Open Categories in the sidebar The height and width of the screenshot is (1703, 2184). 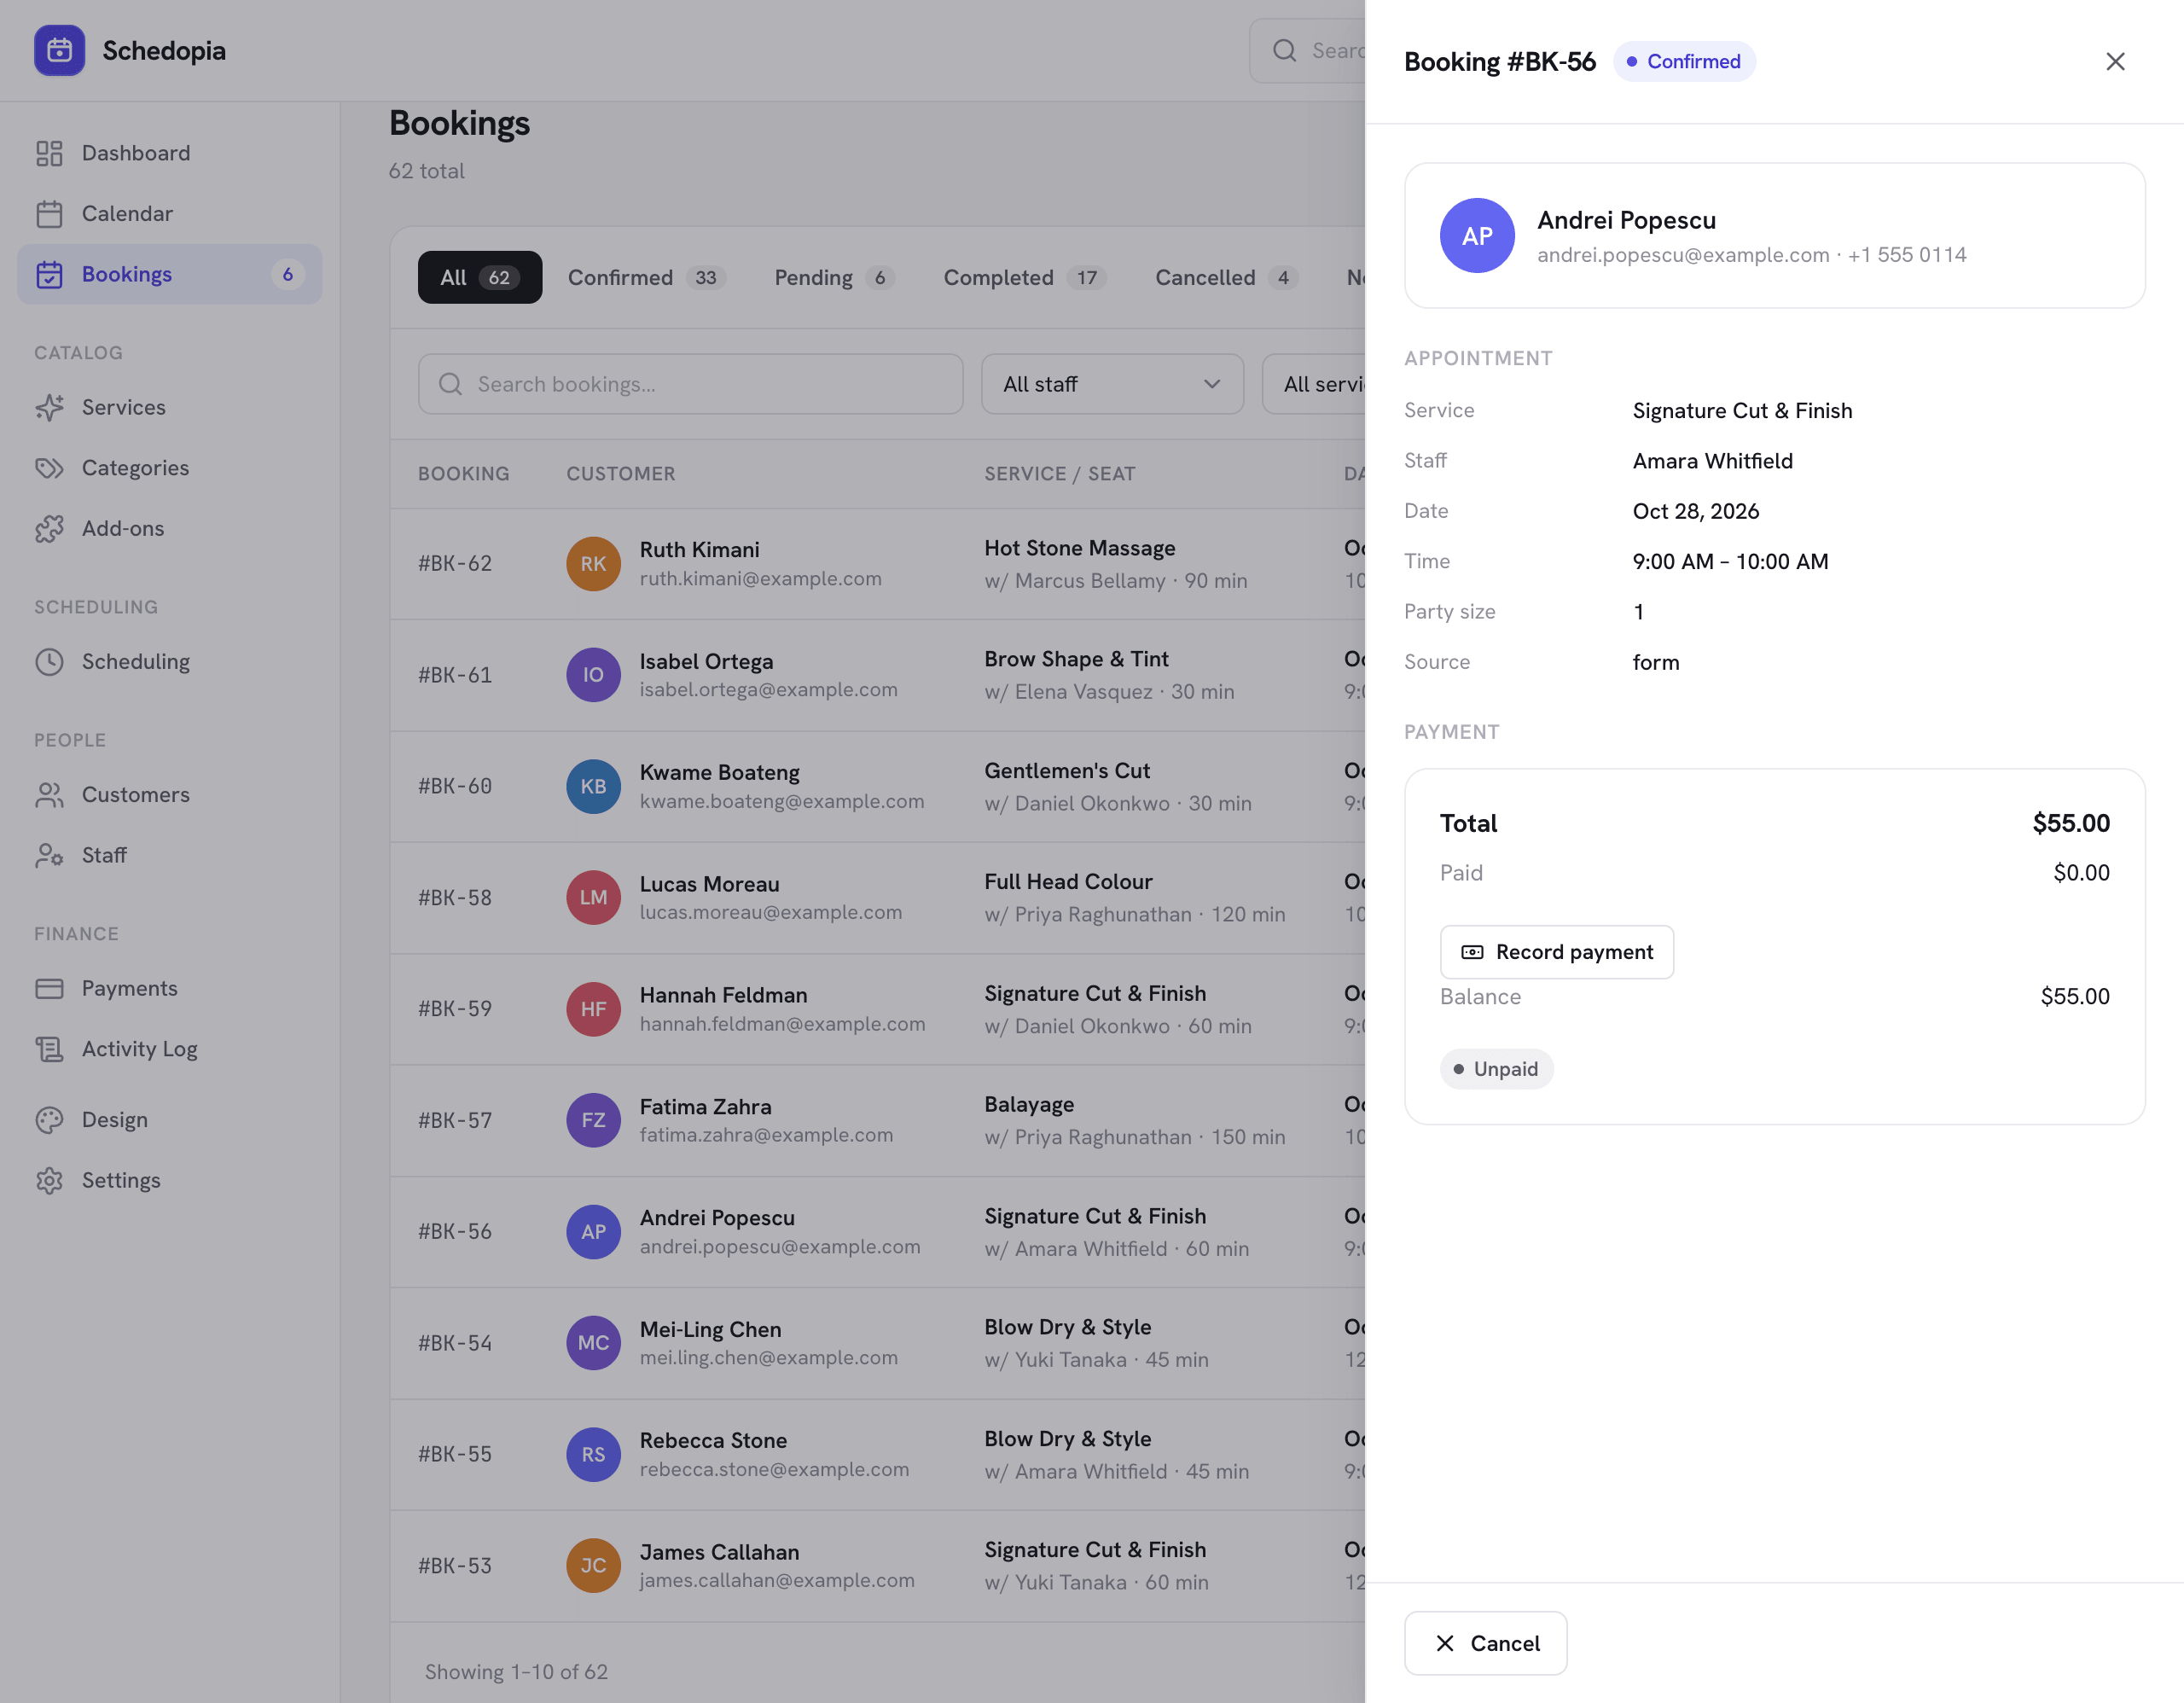[x=169, y=468]
